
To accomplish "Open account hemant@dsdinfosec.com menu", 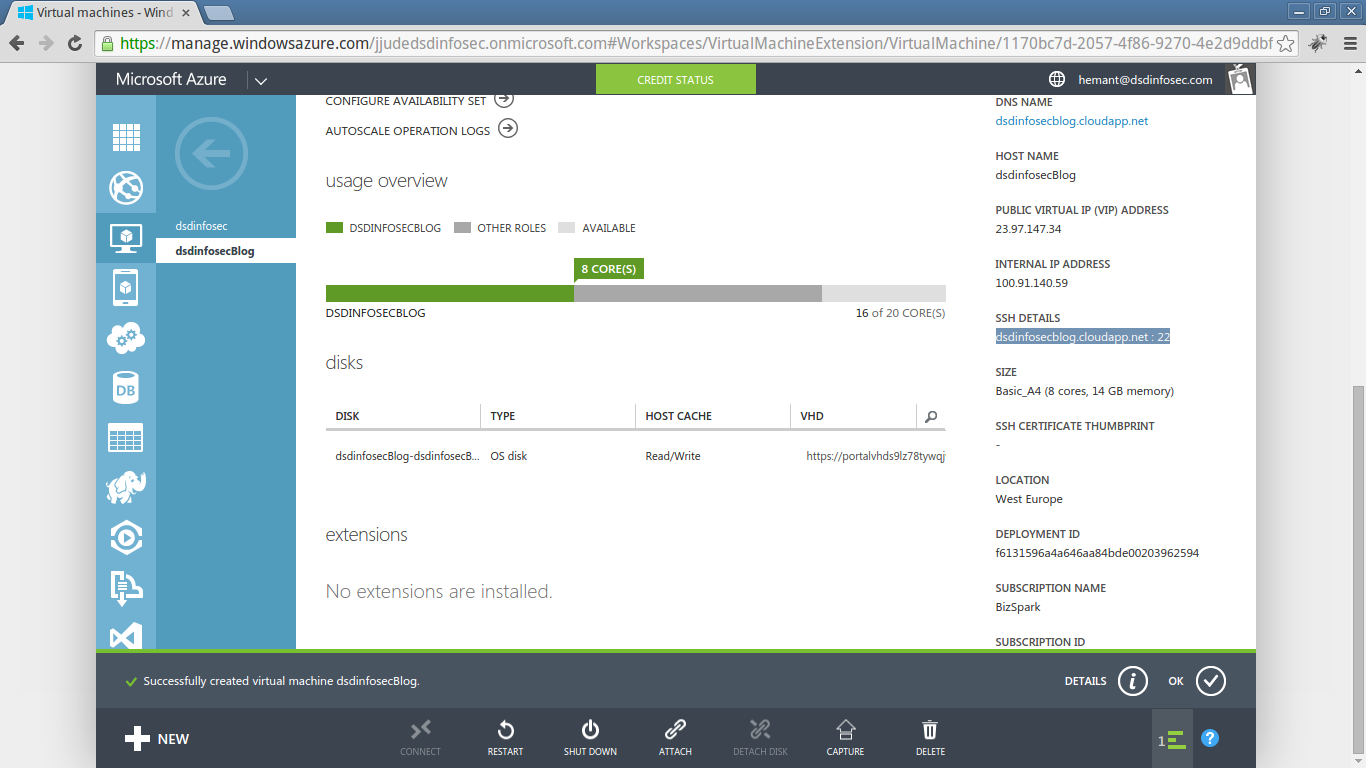I will pyautogui.click(x=1145, y=80).
